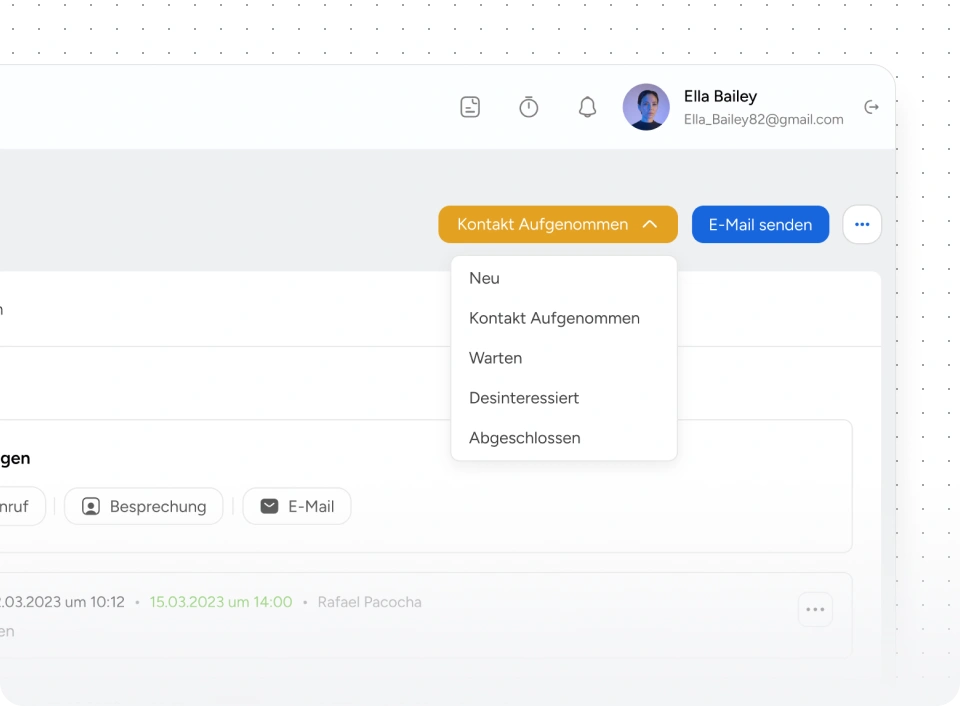Click the logout arrow icon

[871, 107]
